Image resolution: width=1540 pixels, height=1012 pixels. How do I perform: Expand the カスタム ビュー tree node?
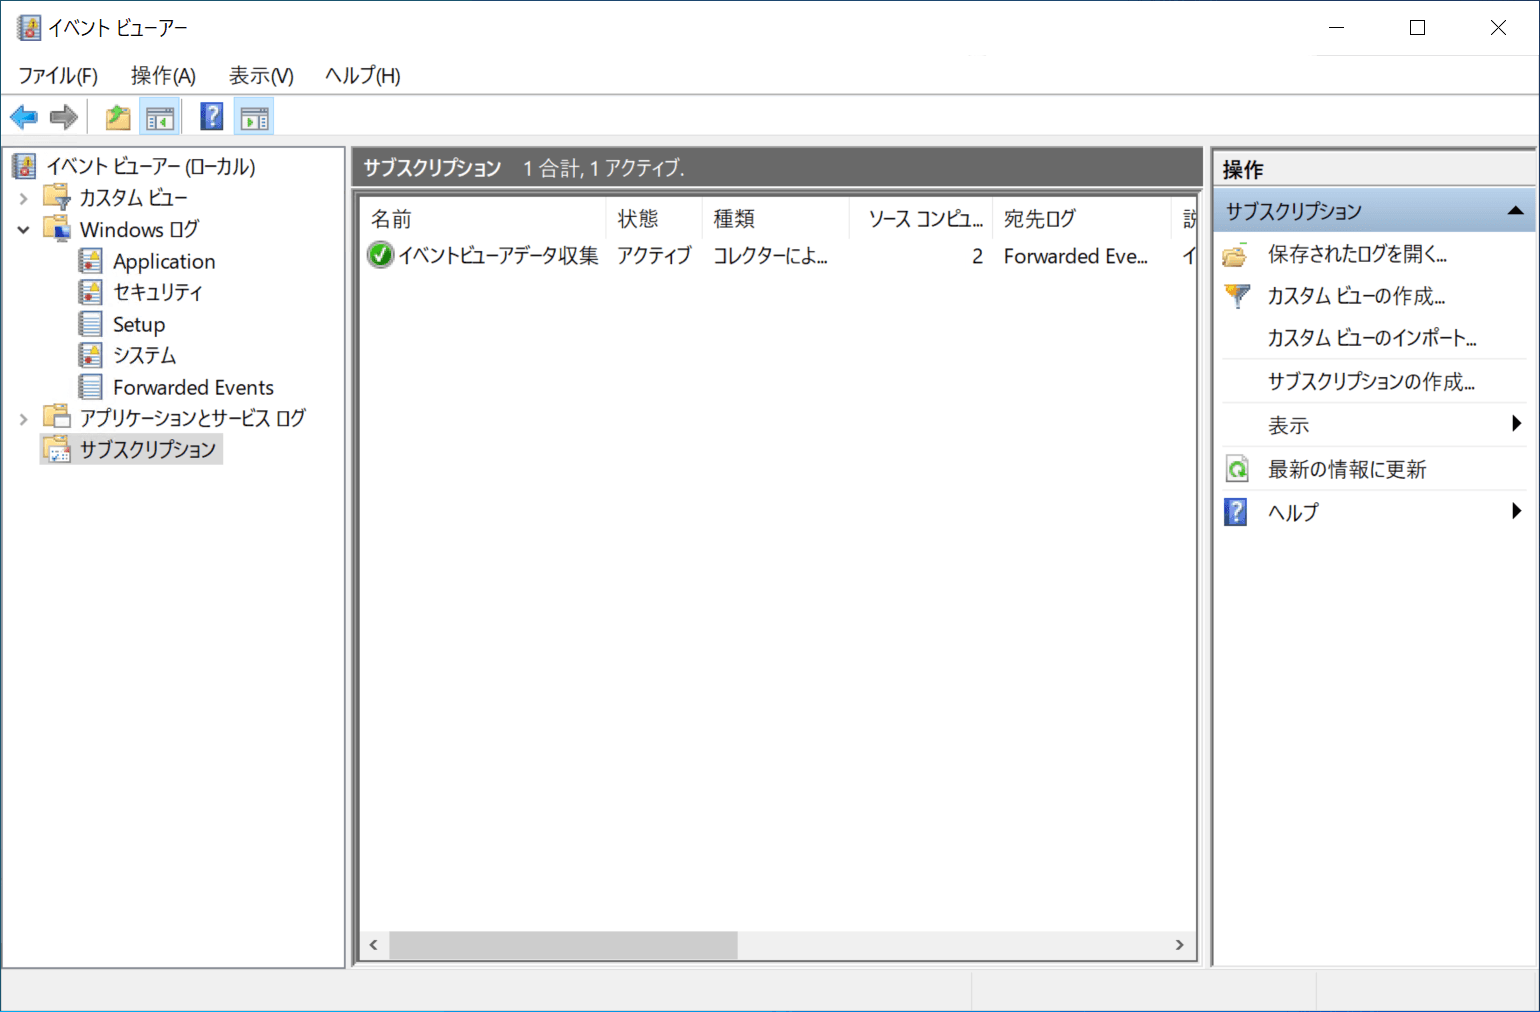point(23,198)
